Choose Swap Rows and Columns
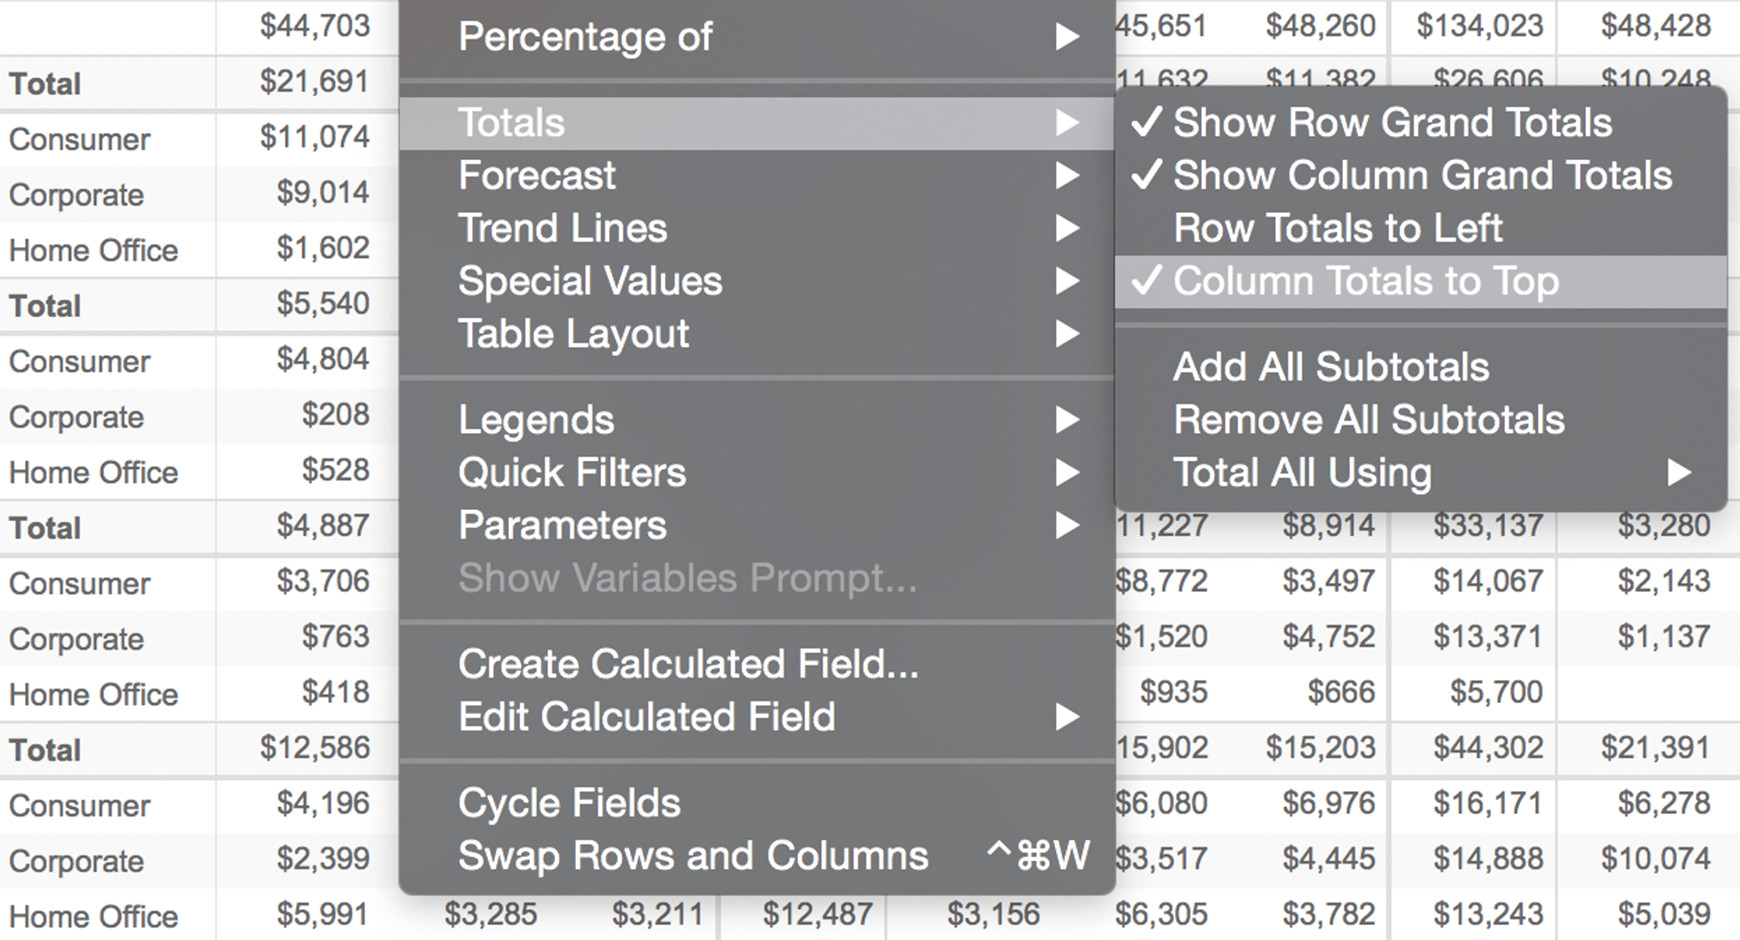This screenshot has height=940, width=1740. 757,857
